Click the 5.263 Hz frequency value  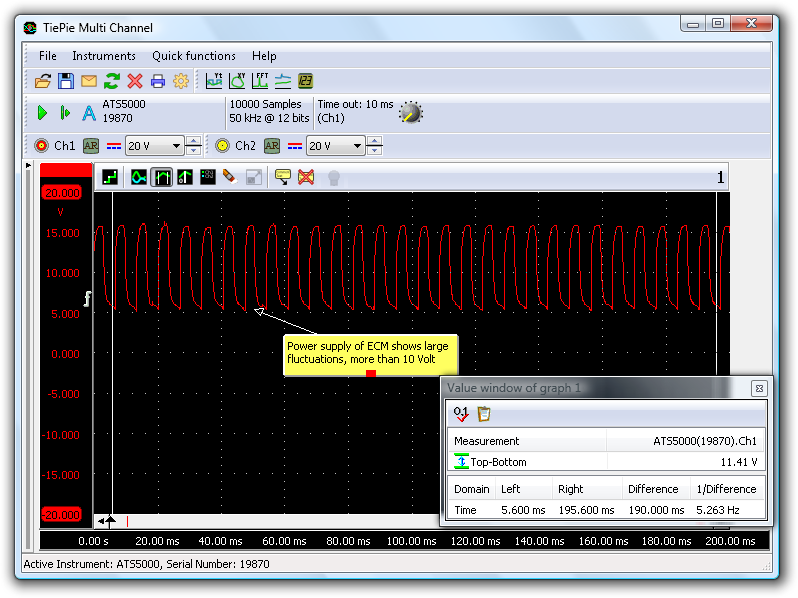(718, 510)
